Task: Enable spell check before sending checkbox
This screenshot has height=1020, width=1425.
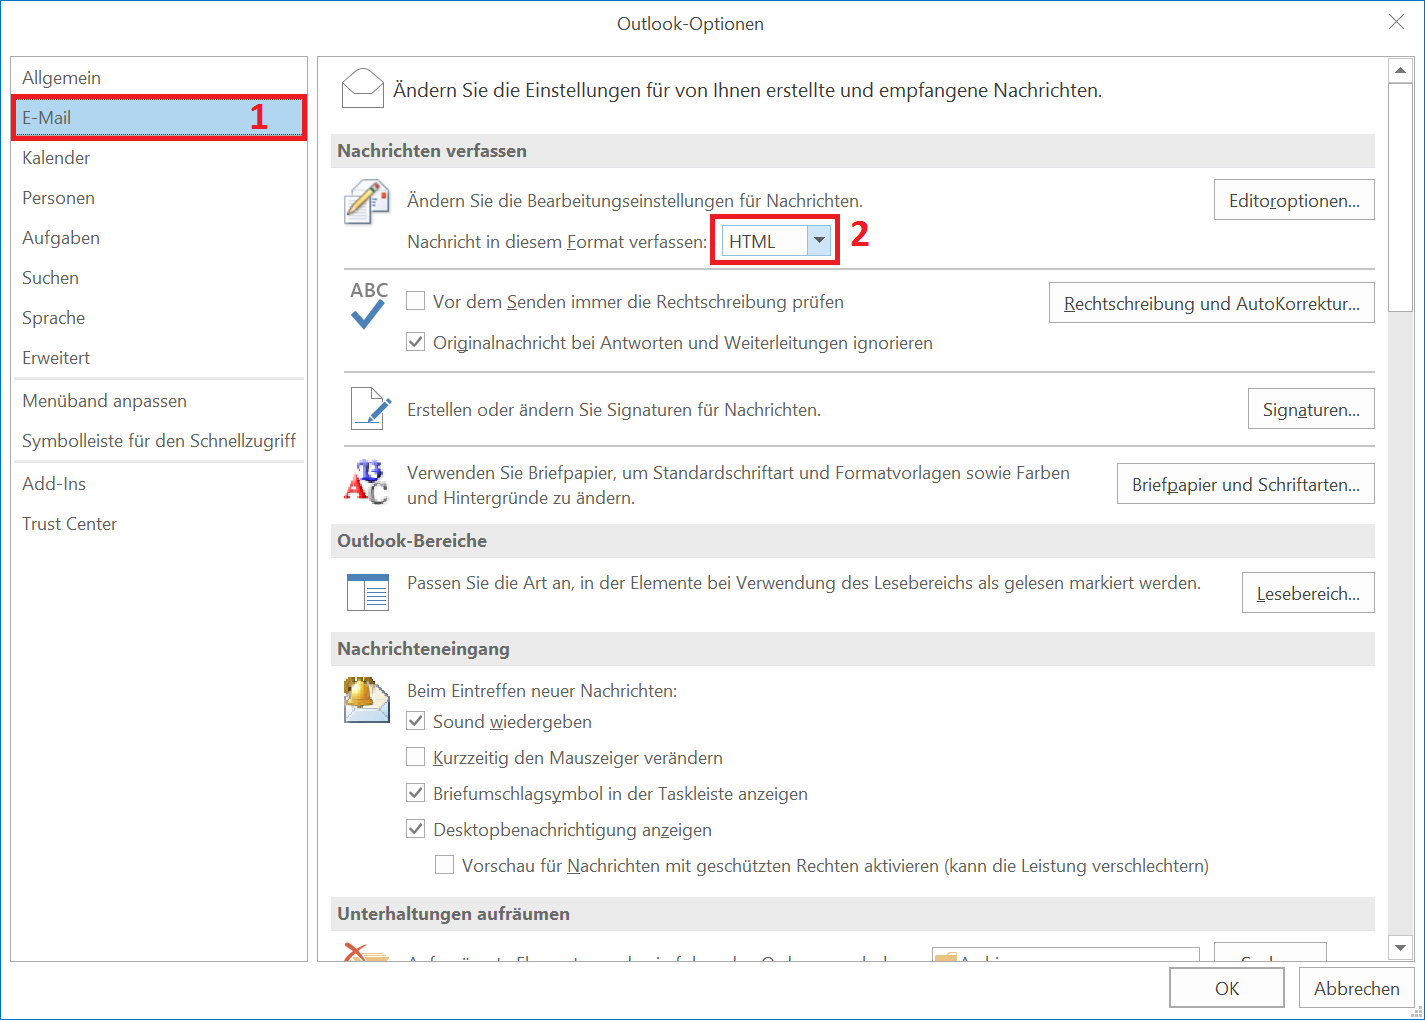Action: point(416,301)
